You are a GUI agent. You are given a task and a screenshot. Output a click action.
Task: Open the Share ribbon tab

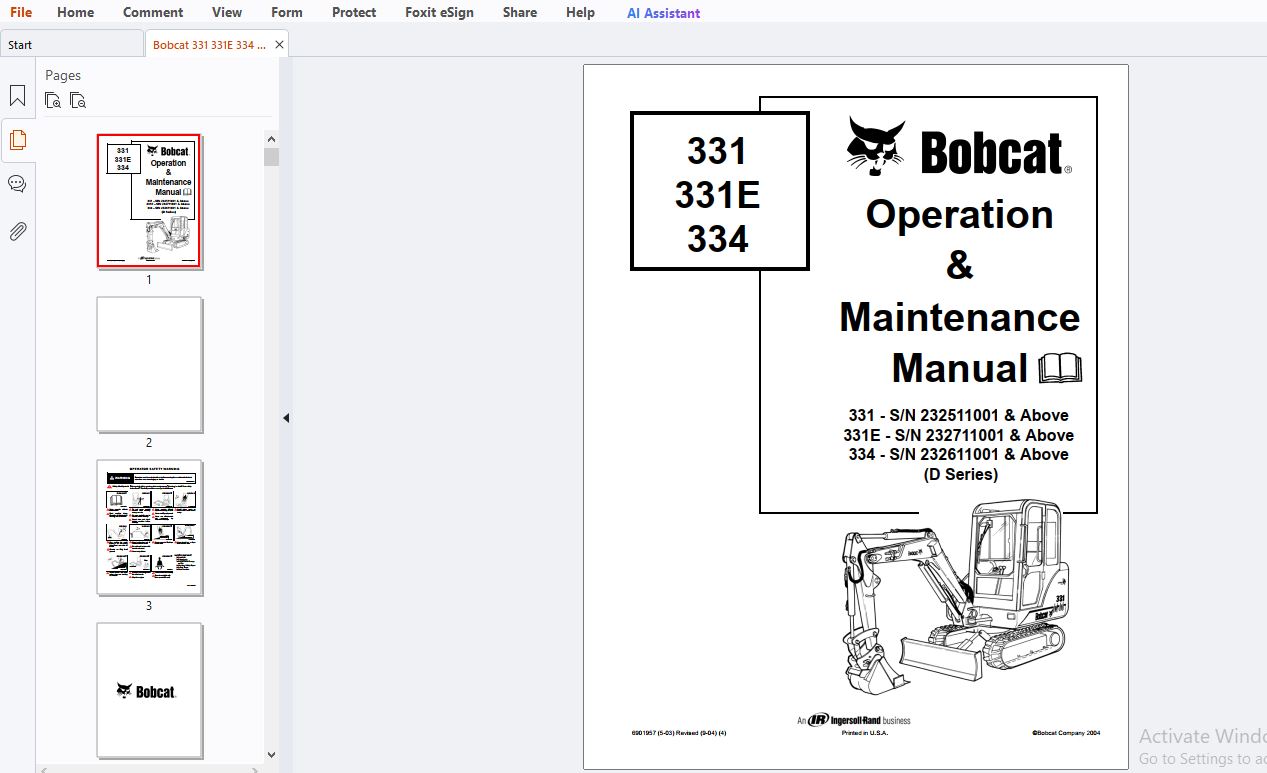(520, 12)
